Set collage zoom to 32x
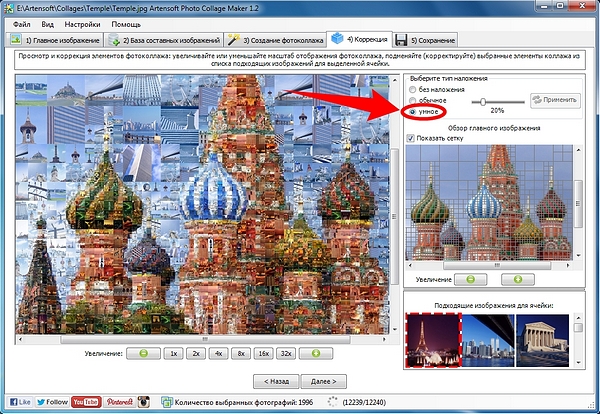The height and width of the screenshot is (414, 600). click(286, 354)
